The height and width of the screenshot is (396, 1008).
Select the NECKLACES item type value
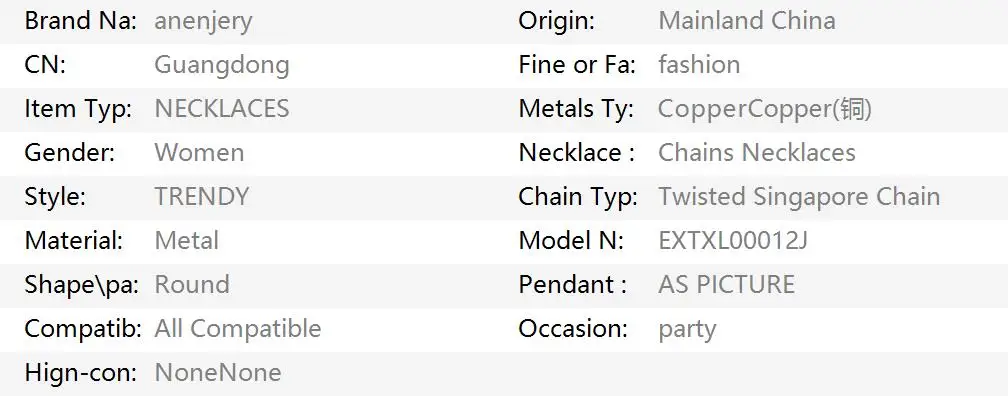(x=222, y=109)
